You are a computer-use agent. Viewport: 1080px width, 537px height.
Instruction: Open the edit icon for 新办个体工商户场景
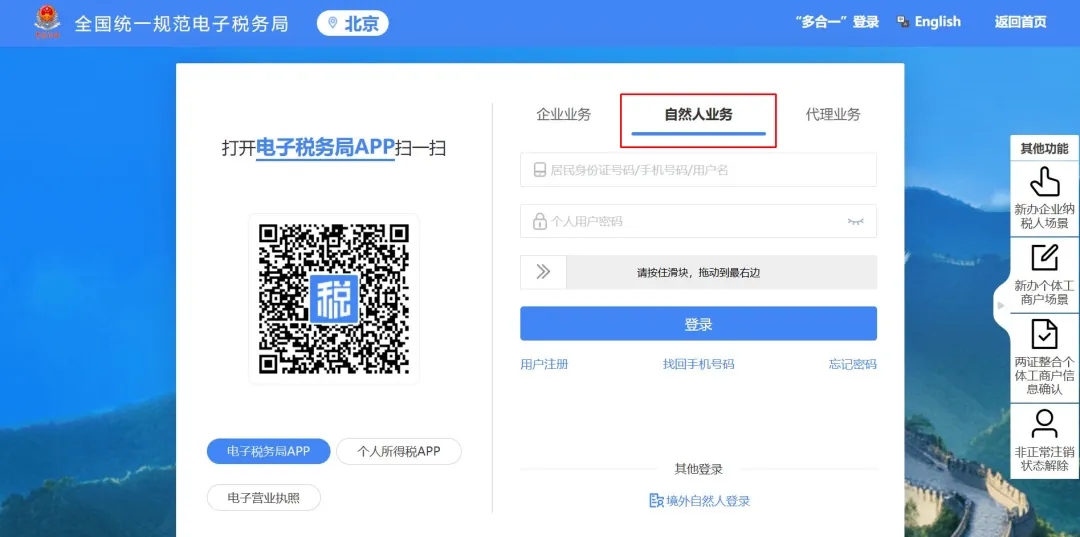pos(1044,257)
